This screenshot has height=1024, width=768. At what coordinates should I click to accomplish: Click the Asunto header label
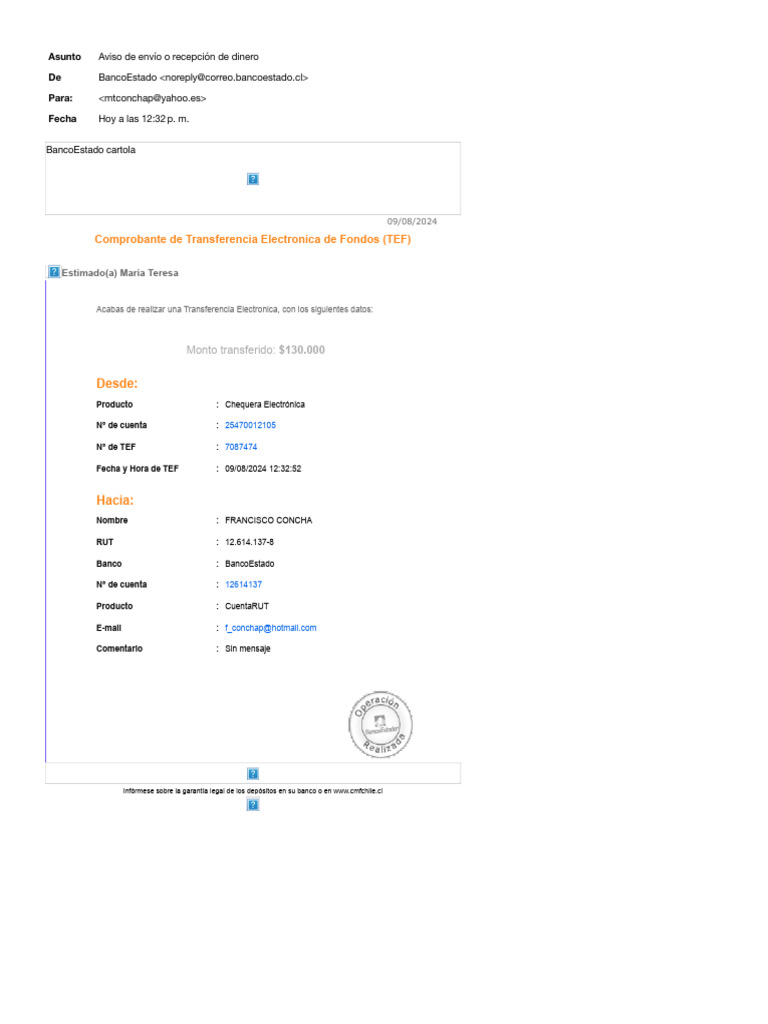point(65,57)
